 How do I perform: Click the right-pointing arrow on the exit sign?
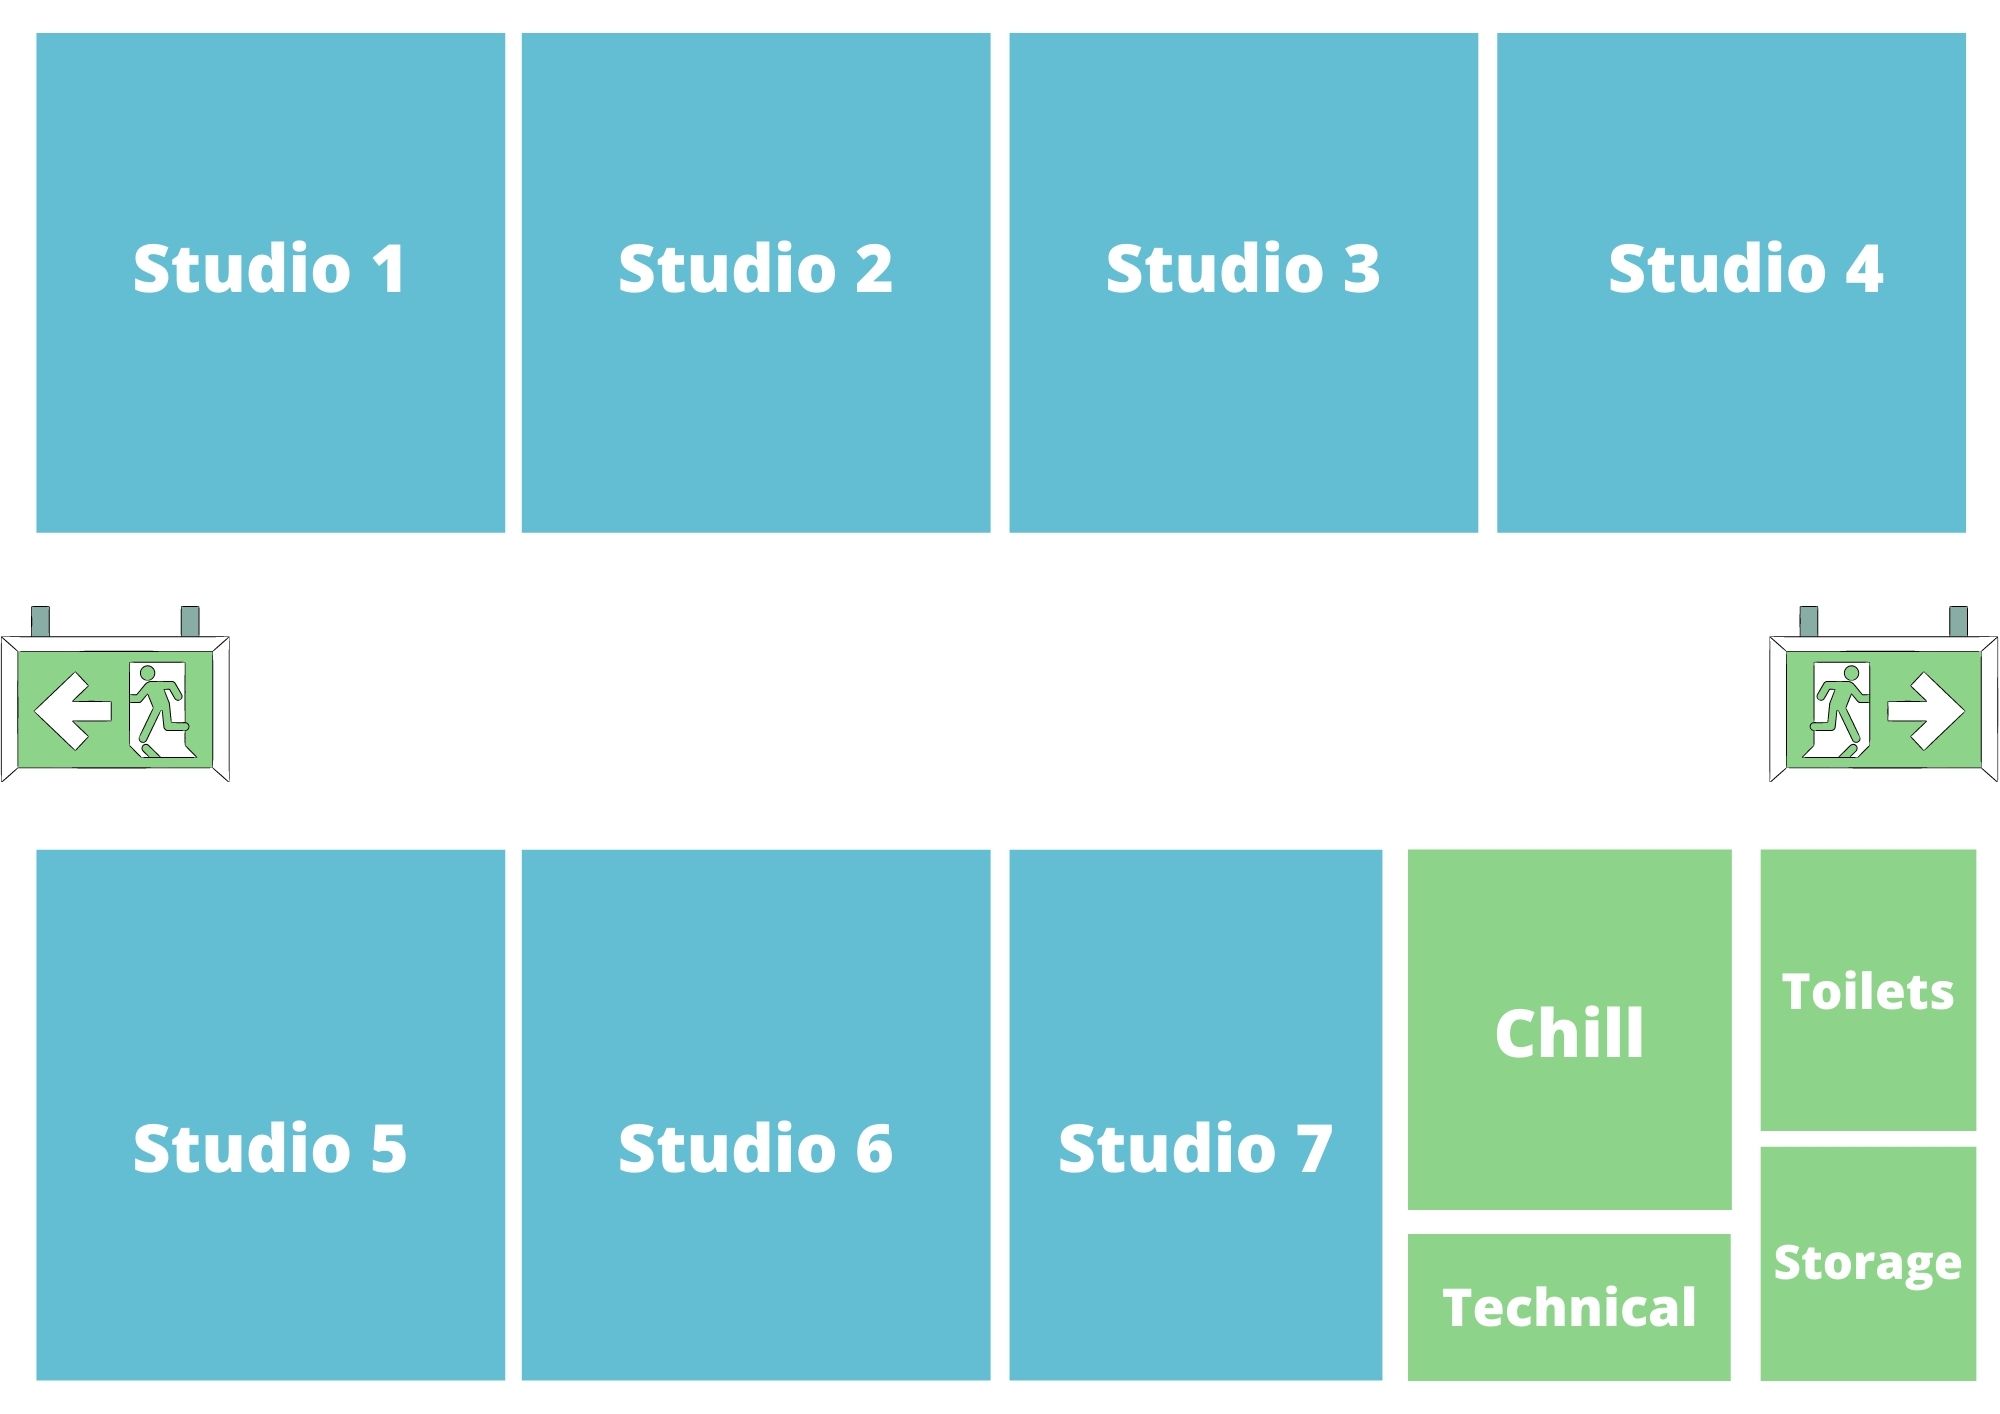(1925, 711)
